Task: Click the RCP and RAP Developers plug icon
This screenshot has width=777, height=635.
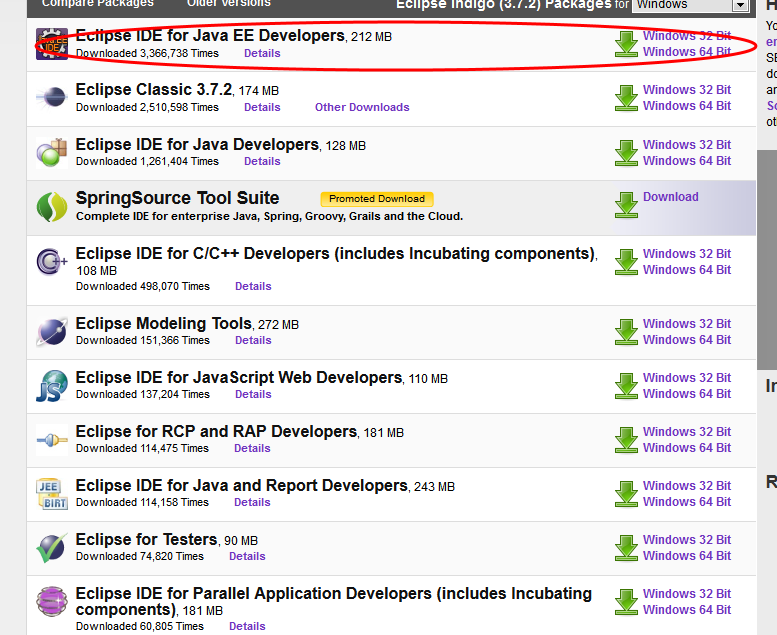Action: coord(52,440)
